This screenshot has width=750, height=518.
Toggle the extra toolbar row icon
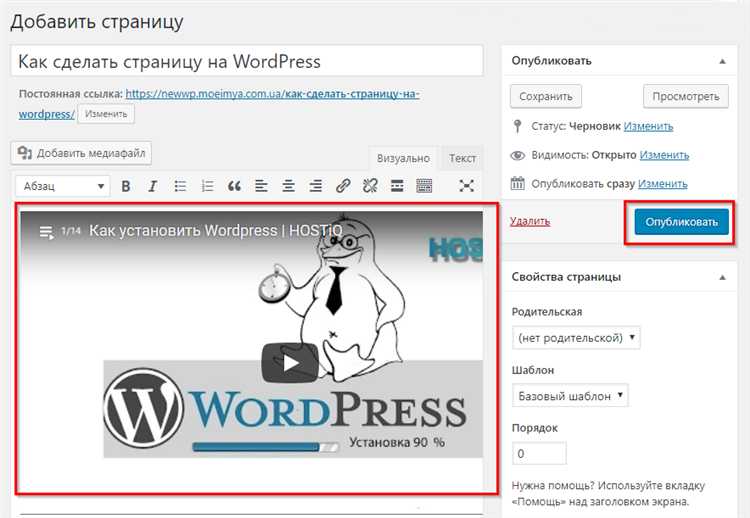pos(424,186)
